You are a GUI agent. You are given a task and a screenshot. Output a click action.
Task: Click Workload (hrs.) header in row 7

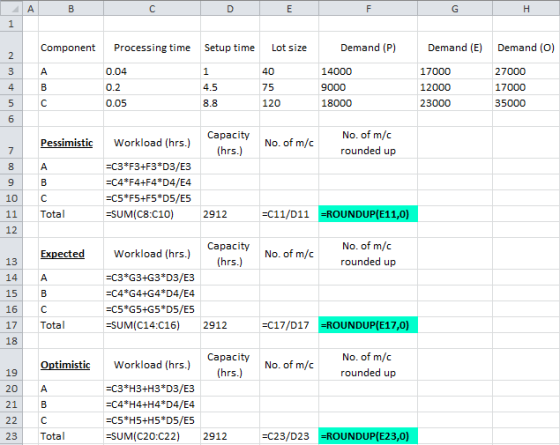pos(152,142)
